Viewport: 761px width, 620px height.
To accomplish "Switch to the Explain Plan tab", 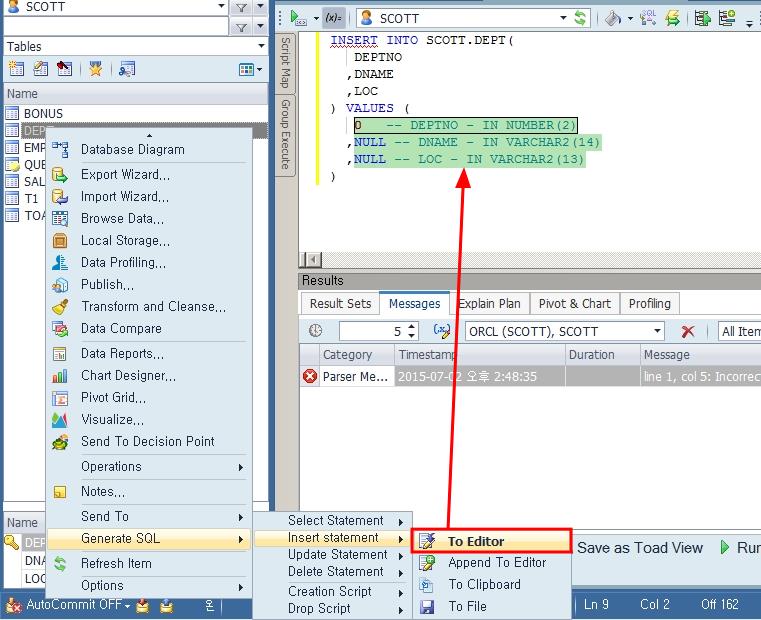I will (489, 303).
